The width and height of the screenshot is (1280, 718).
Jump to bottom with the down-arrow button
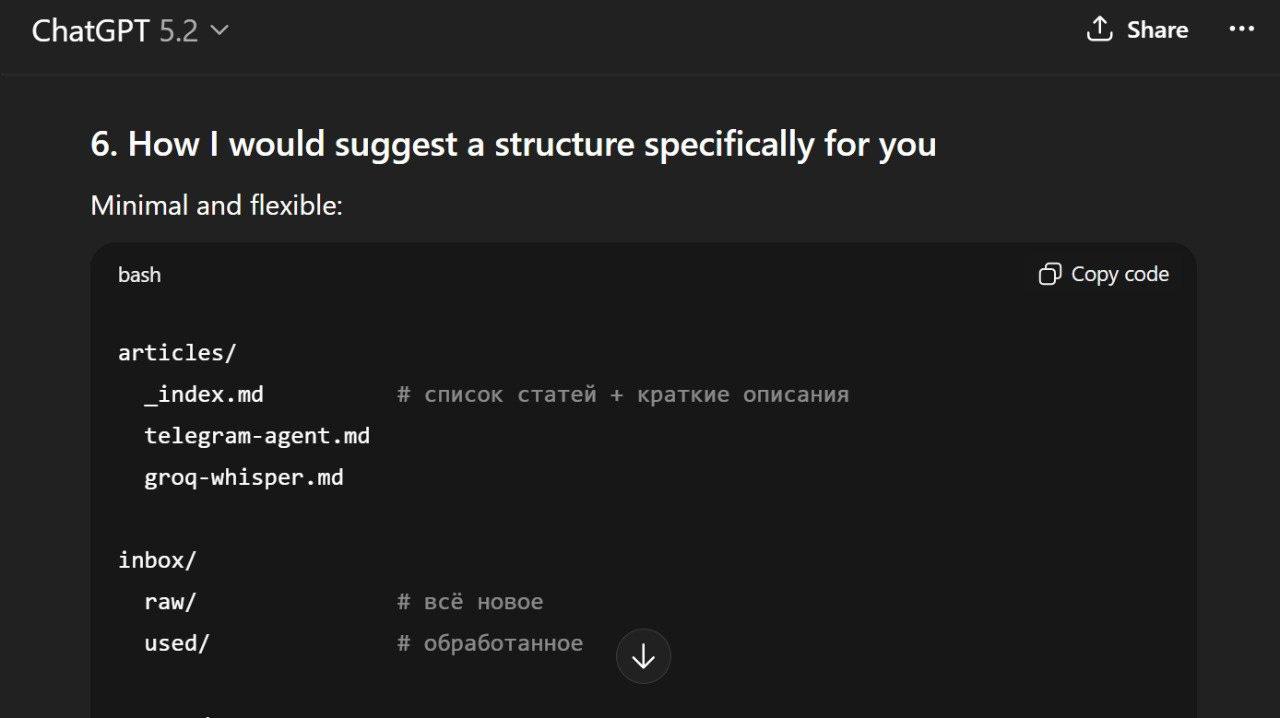pos(643,656)
